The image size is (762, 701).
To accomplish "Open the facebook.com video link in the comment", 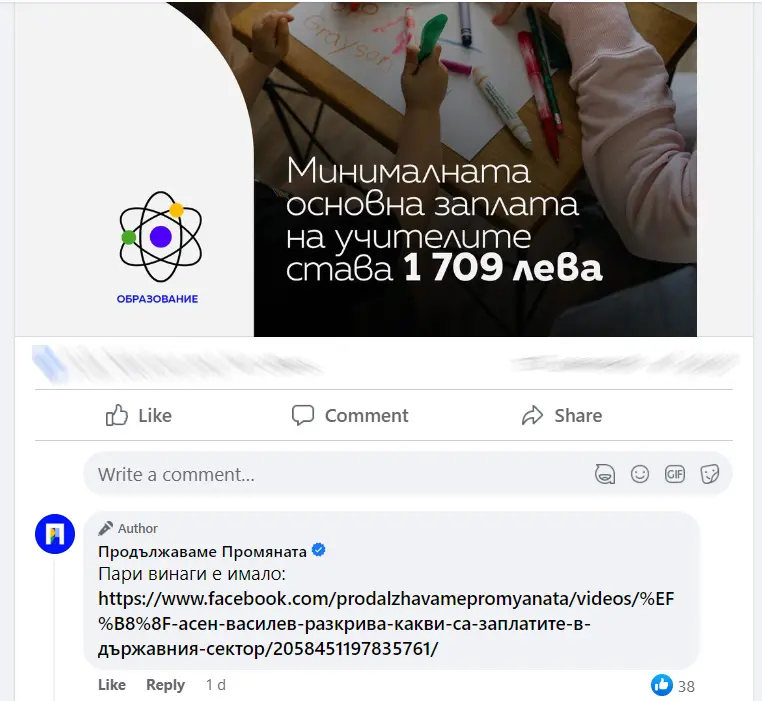I will pos(386,623).
